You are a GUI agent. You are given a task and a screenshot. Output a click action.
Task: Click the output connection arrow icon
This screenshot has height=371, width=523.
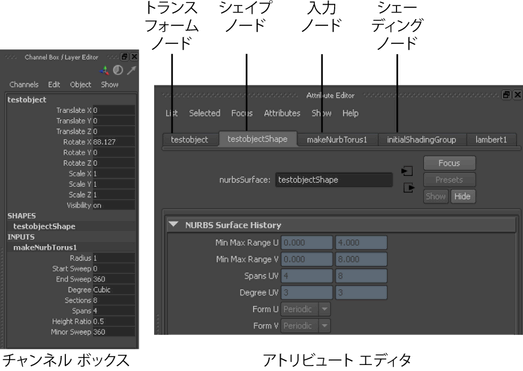pos(409,188)
